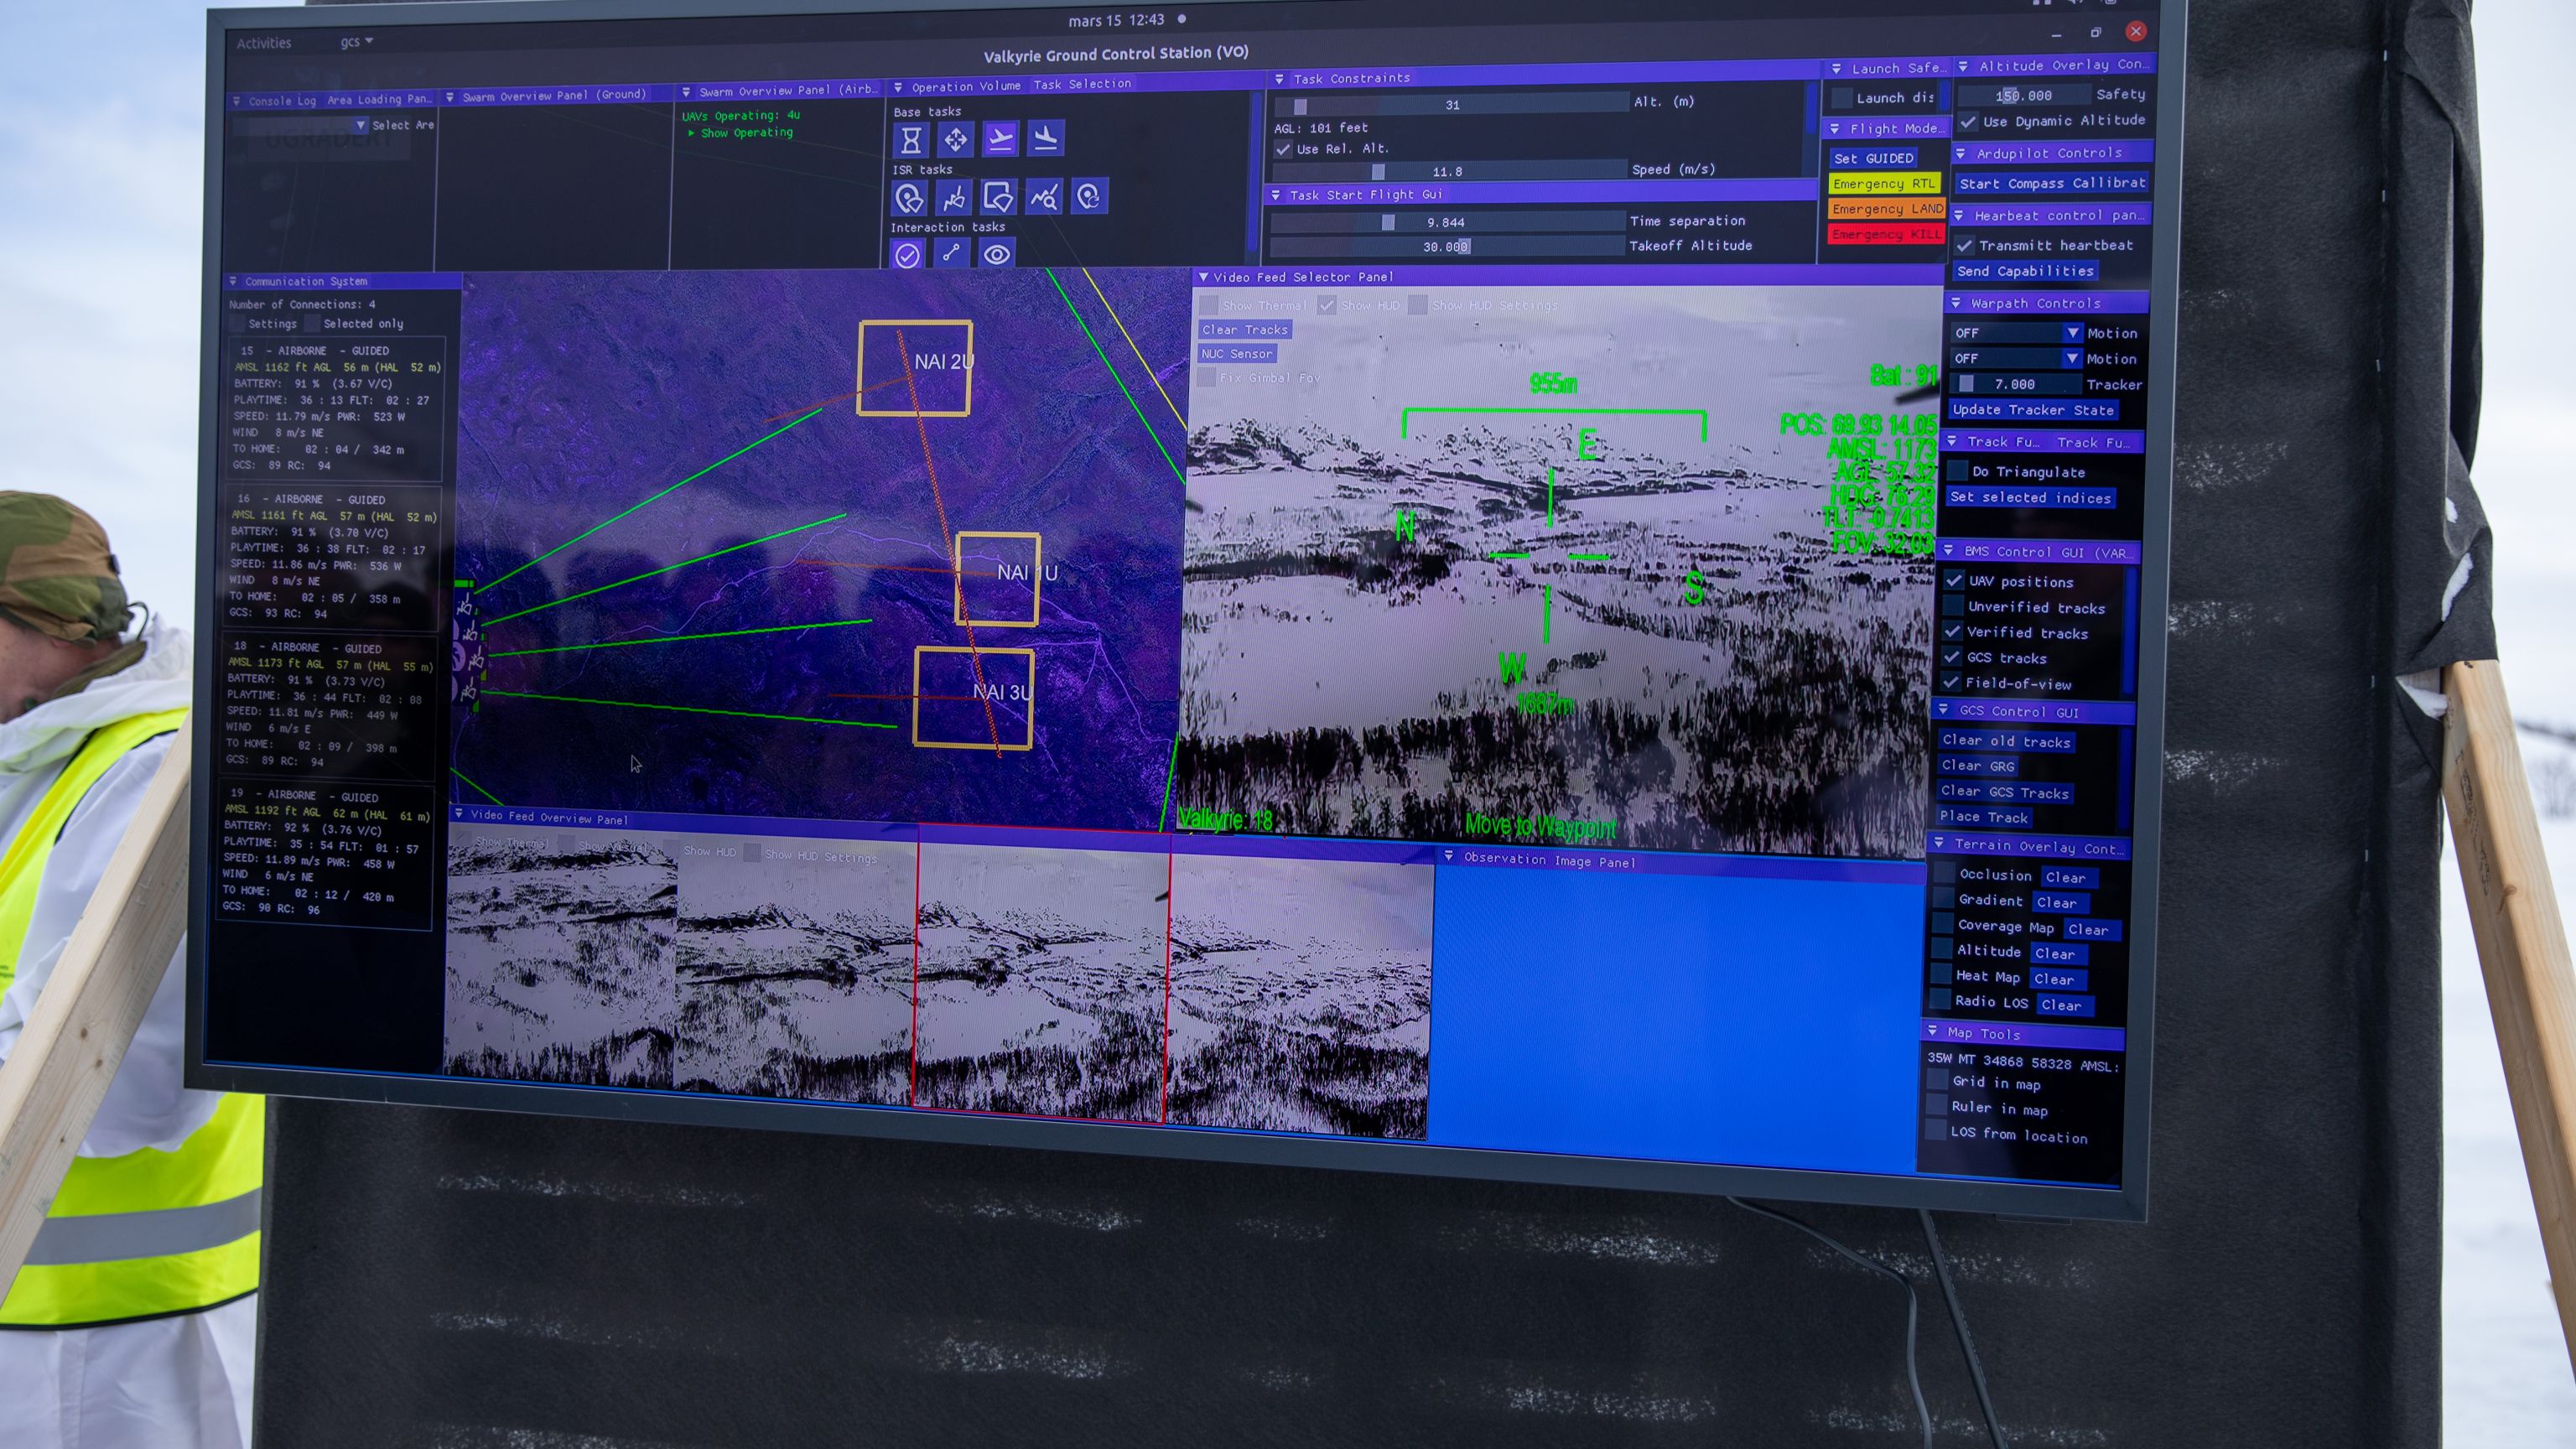Image resolution: width=2576 pixels, height=1449 pixels.
Task: Uncheck Use Dynamic Altitude
Action: [1968, 122]
